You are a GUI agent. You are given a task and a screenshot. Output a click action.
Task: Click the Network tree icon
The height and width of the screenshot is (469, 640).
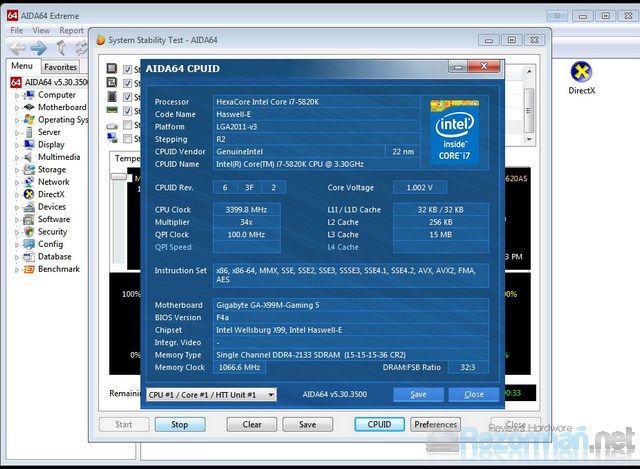pos(29,182)
